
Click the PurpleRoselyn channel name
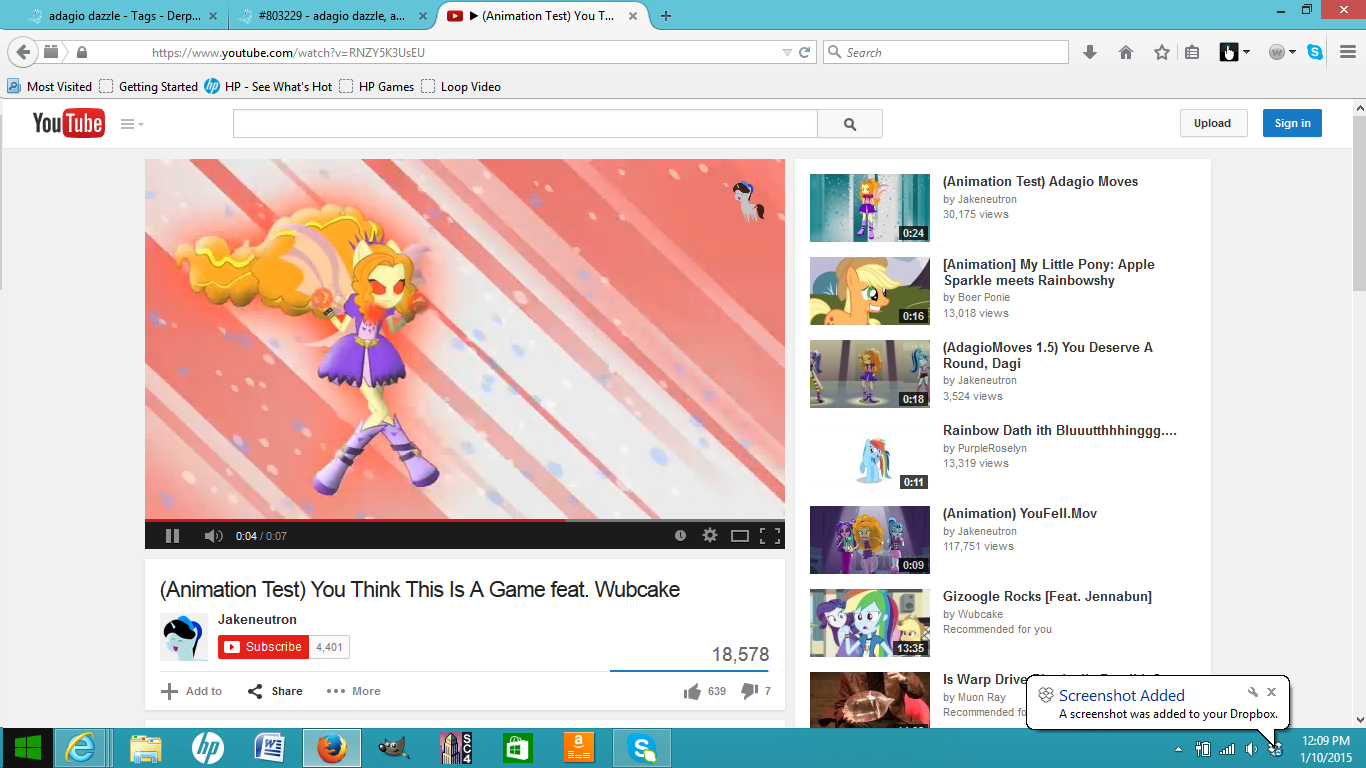click(x=992, y=449)
